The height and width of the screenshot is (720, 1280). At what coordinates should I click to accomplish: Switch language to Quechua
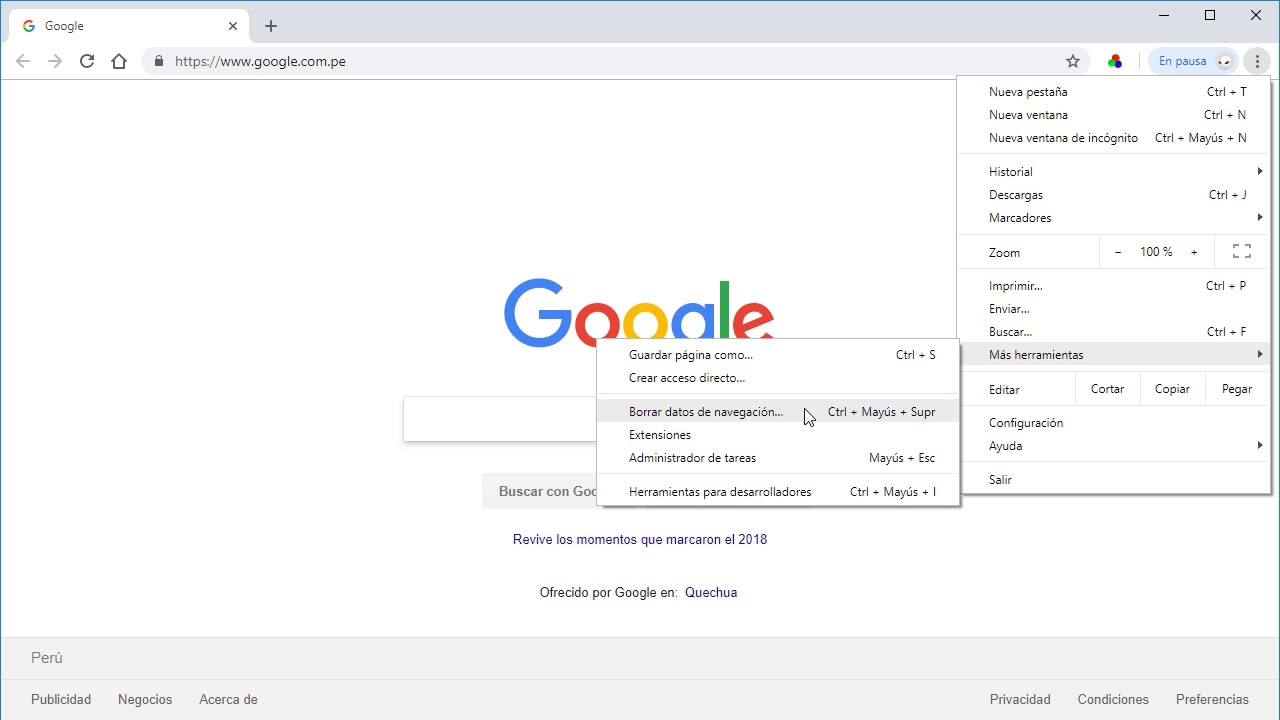[x=711, y=592]
